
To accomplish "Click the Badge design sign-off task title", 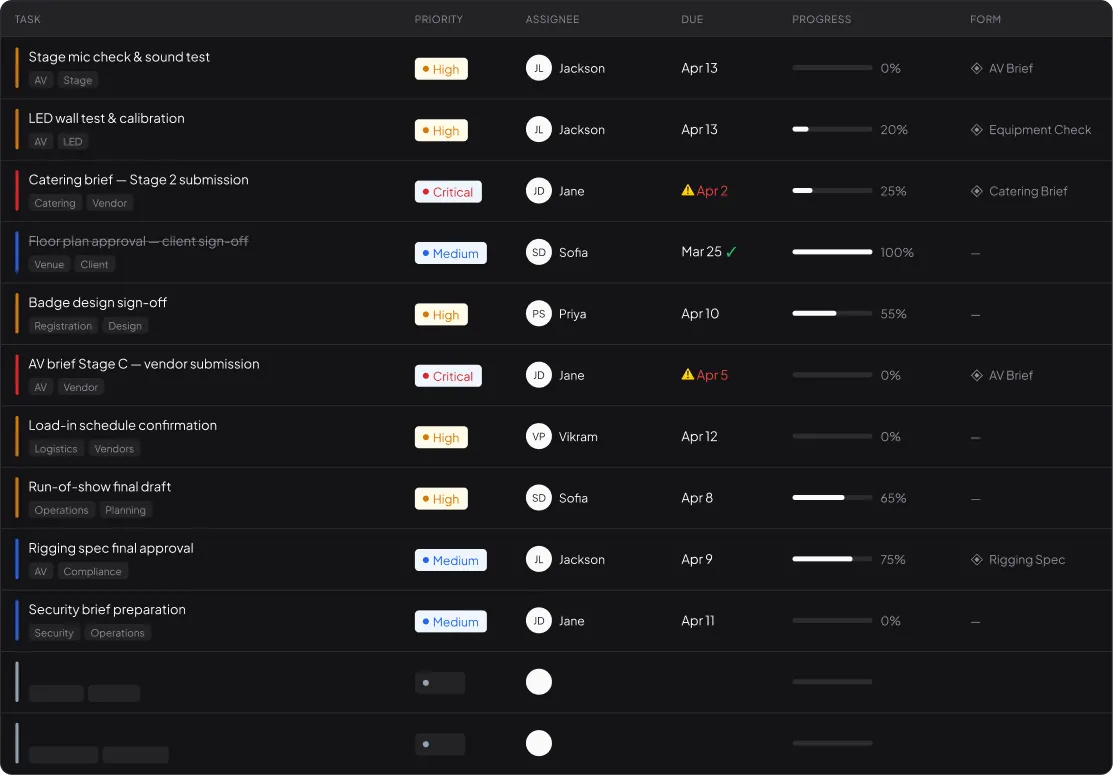I will pos(97,303).
